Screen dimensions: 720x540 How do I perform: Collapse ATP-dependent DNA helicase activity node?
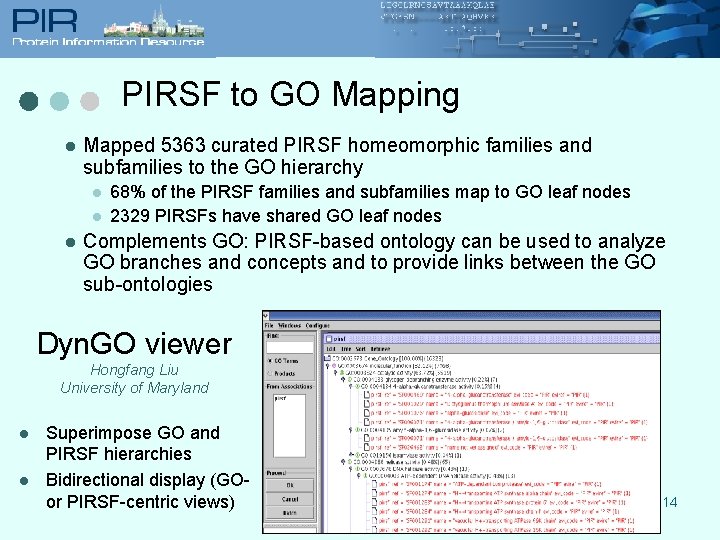(359, 476)
